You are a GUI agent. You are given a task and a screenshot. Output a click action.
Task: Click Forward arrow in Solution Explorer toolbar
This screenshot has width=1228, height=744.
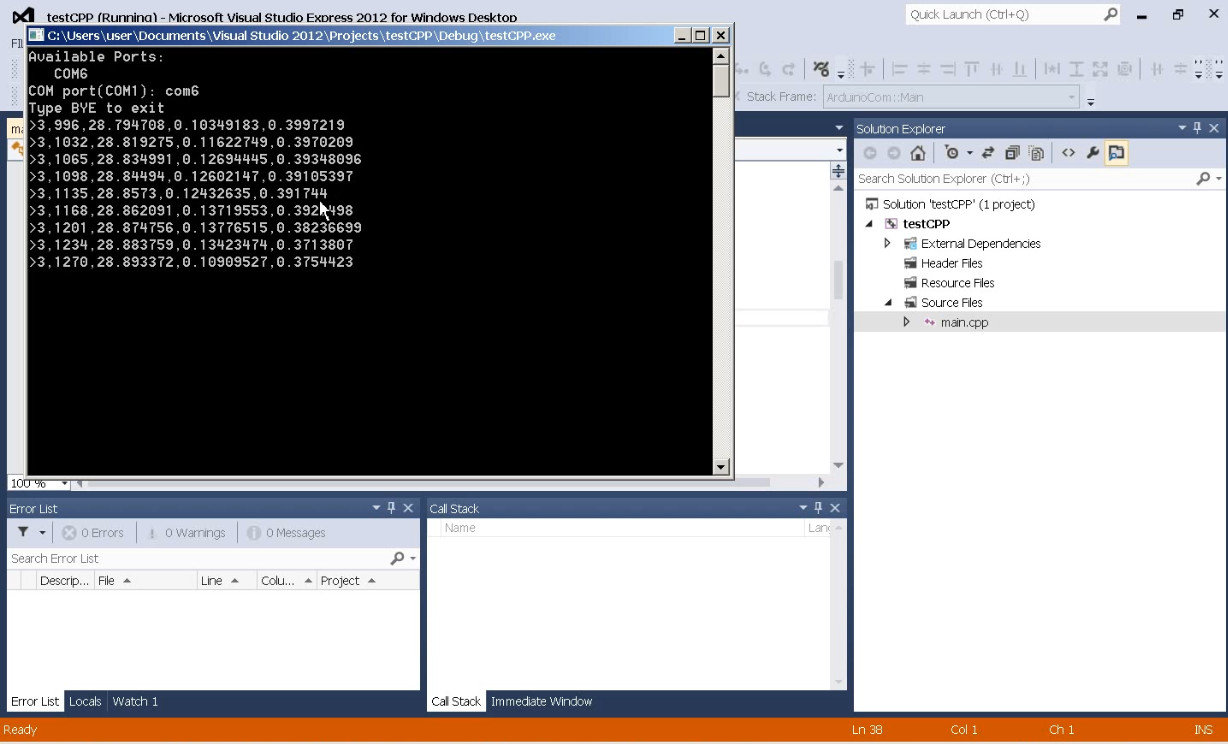tap(894, 153)
